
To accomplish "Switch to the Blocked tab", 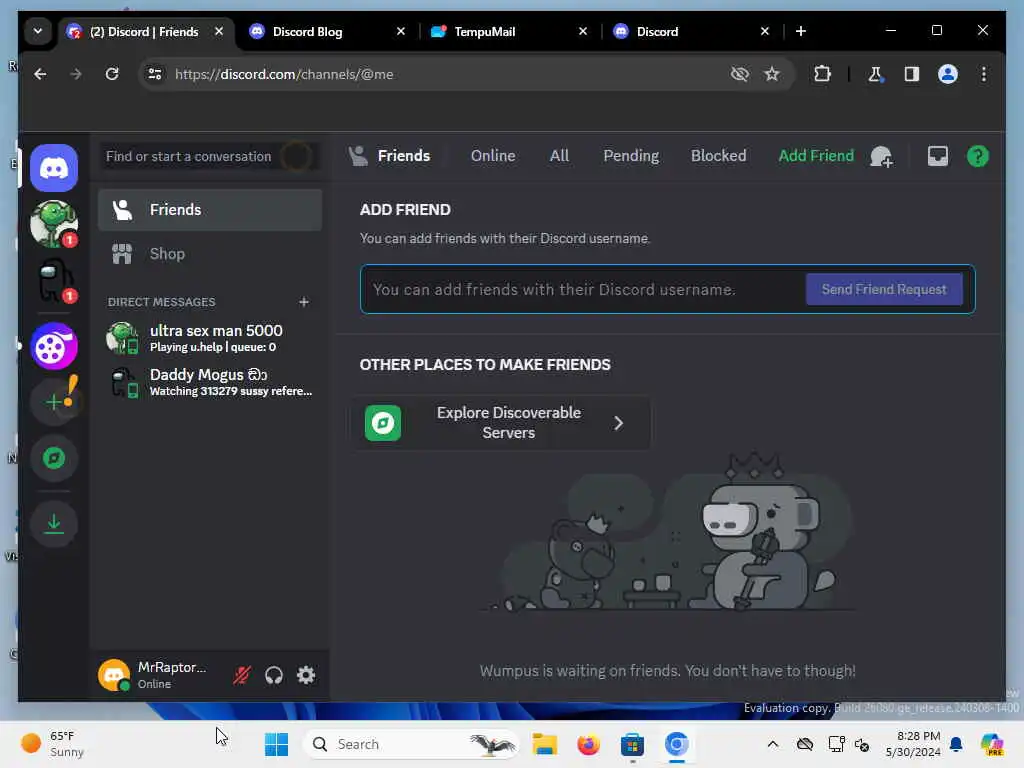I will click(x=718, y=155).
